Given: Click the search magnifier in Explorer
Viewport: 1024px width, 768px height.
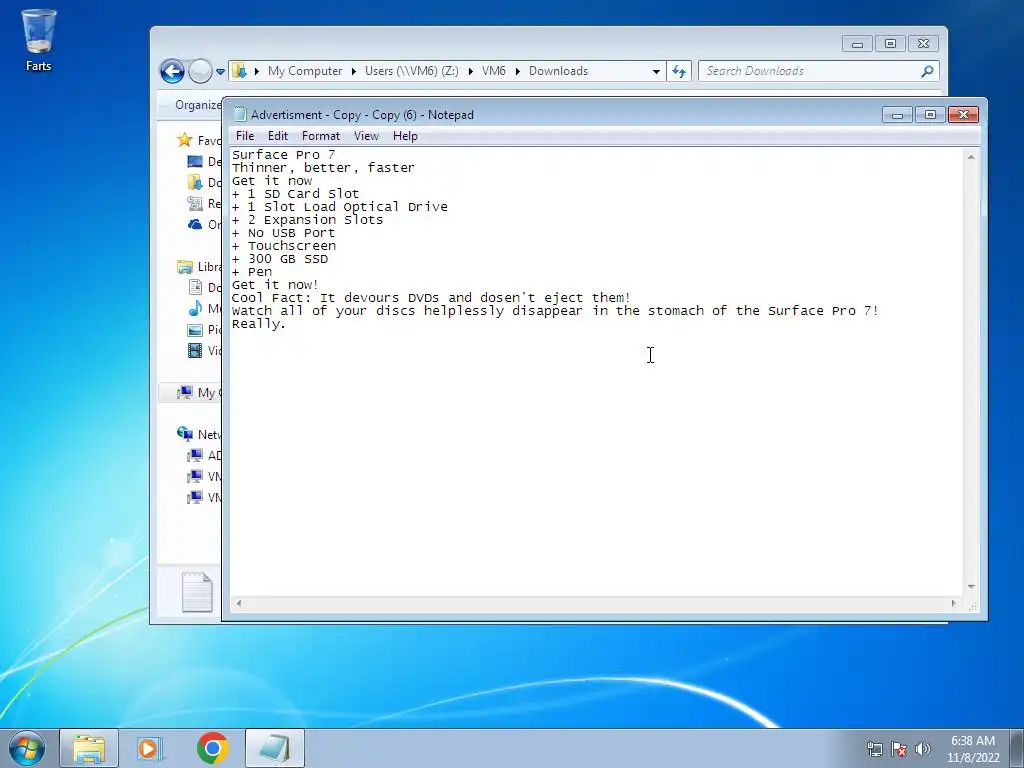Looking at the screenshot, I should 927,71.
